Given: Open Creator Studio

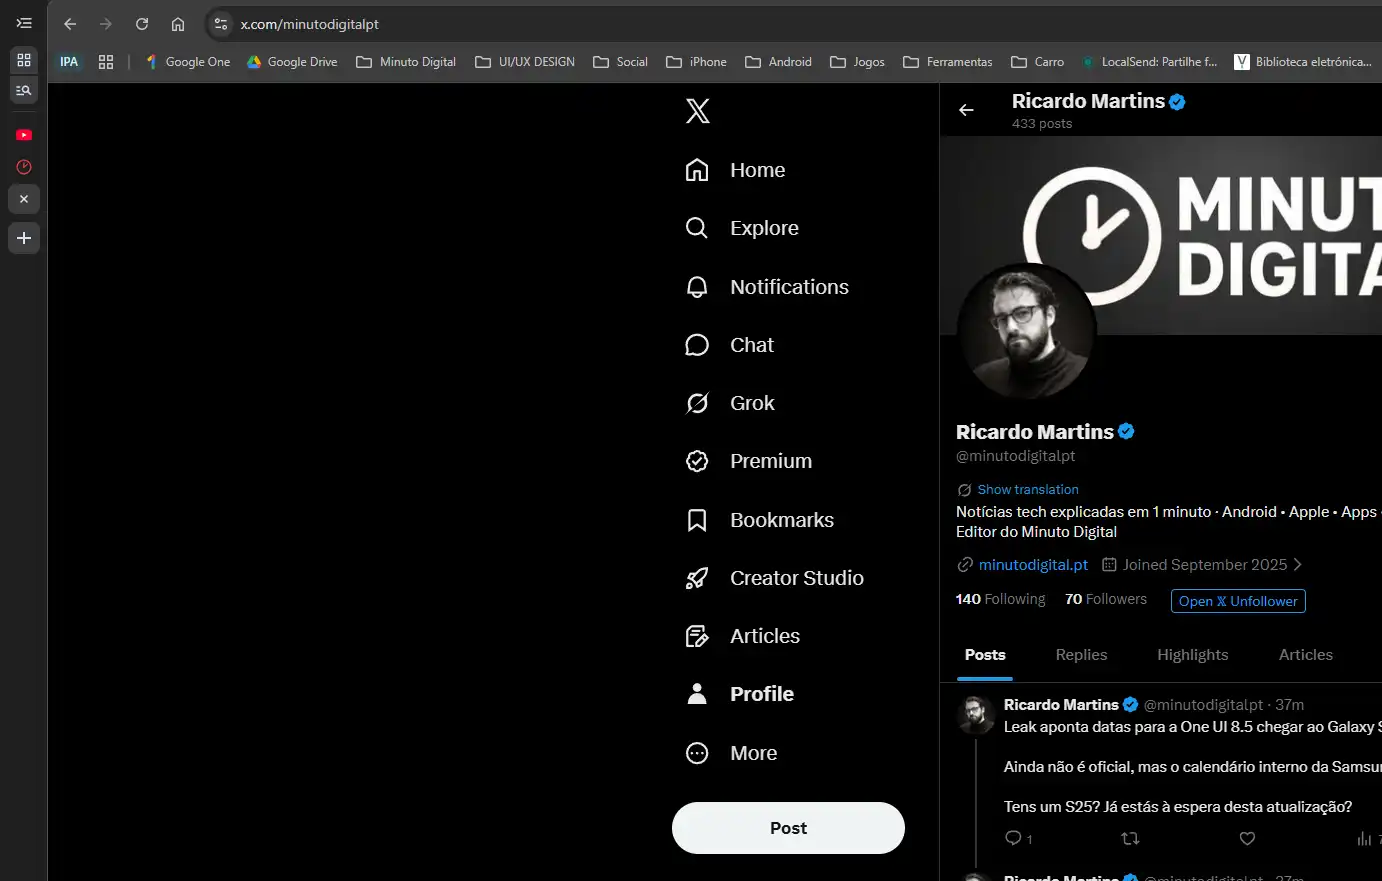Looking at the screenshot, I should coord(797,578).
